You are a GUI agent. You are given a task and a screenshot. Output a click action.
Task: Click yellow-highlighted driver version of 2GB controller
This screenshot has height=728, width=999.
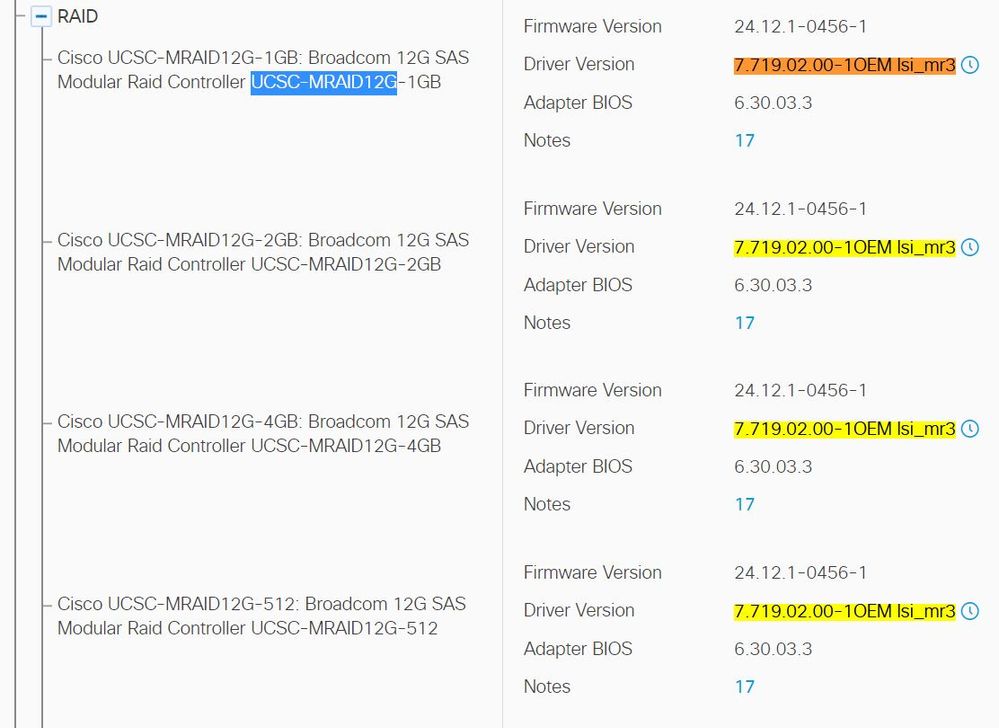tap(845, 247)
